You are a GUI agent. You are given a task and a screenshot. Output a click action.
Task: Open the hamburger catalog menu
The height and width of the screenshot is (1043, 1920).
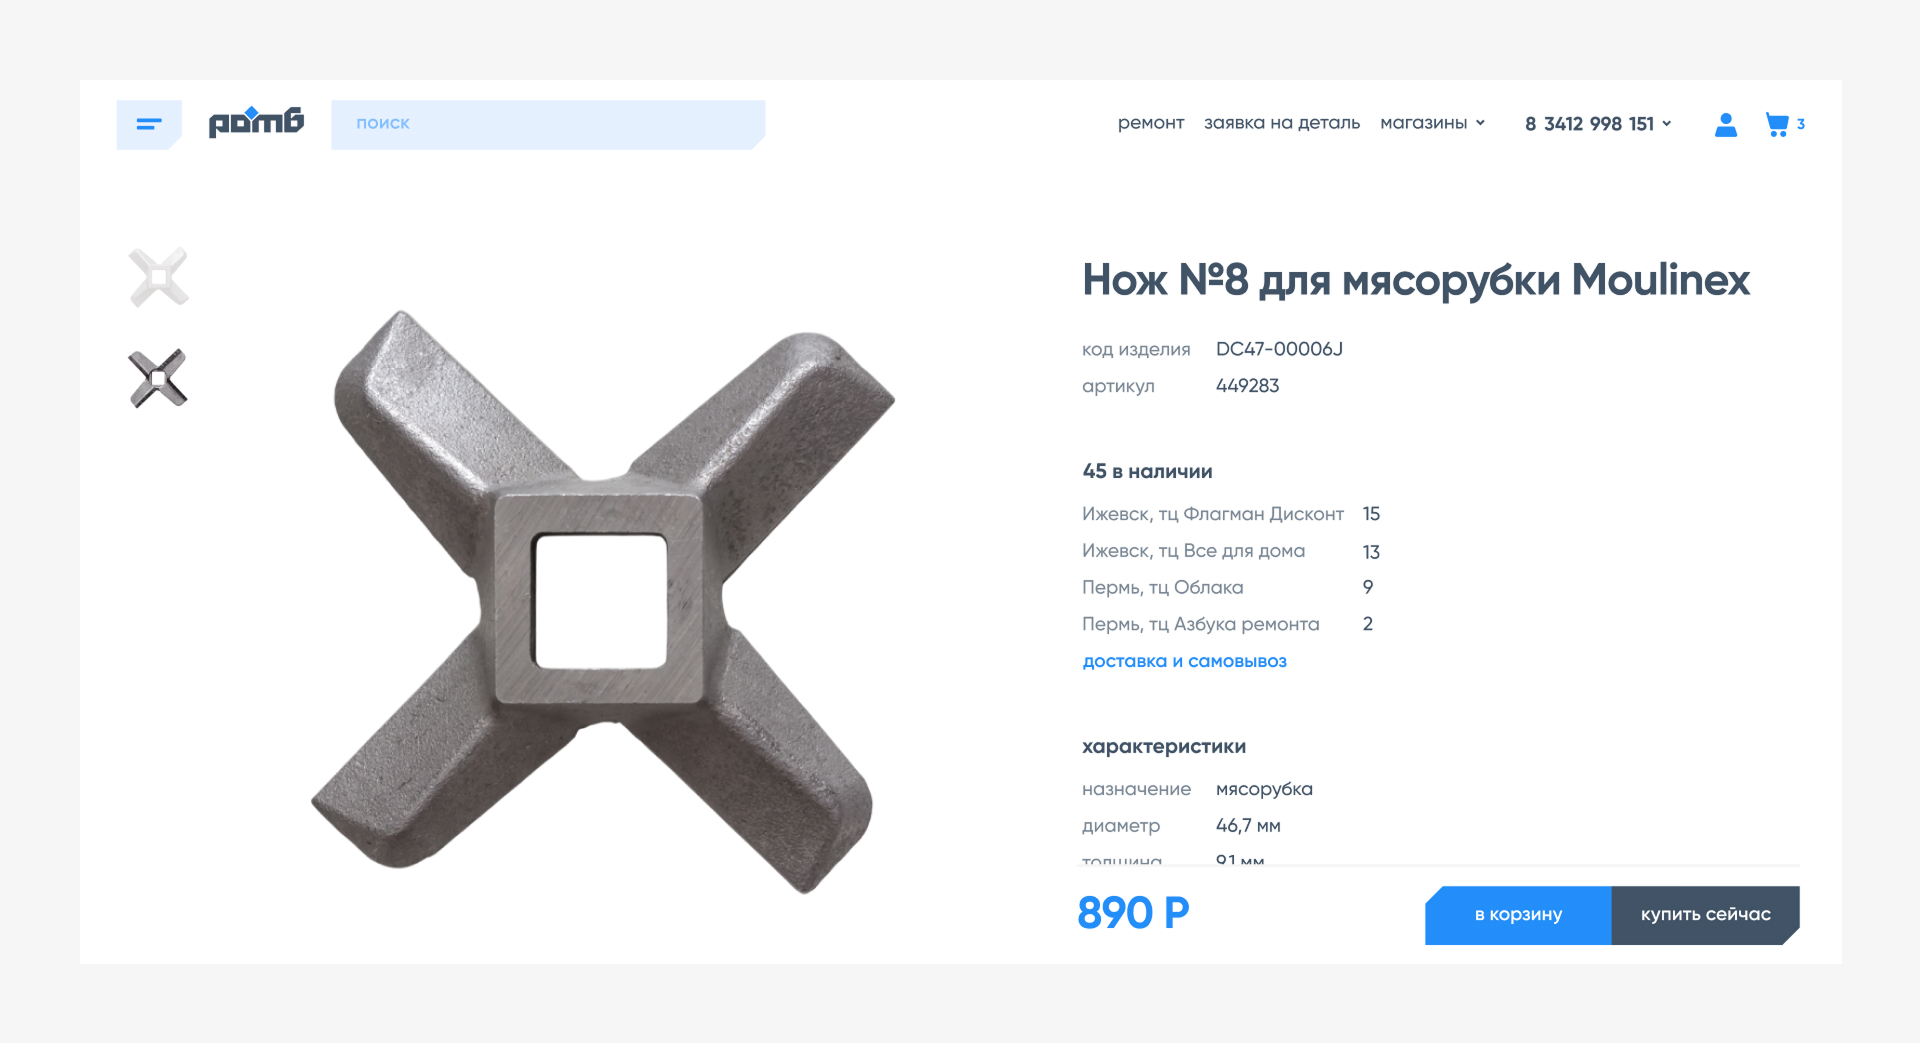tap(149, 124)
